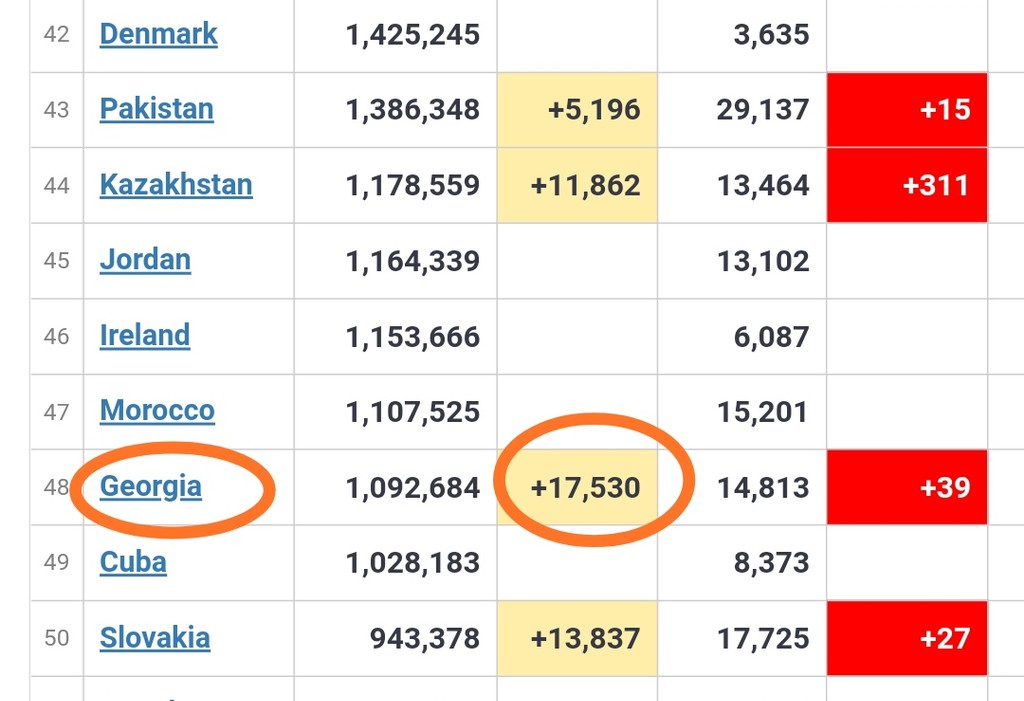Open the Morocco country link
This screenshot has height=701, width=1024.
[157, 411]
